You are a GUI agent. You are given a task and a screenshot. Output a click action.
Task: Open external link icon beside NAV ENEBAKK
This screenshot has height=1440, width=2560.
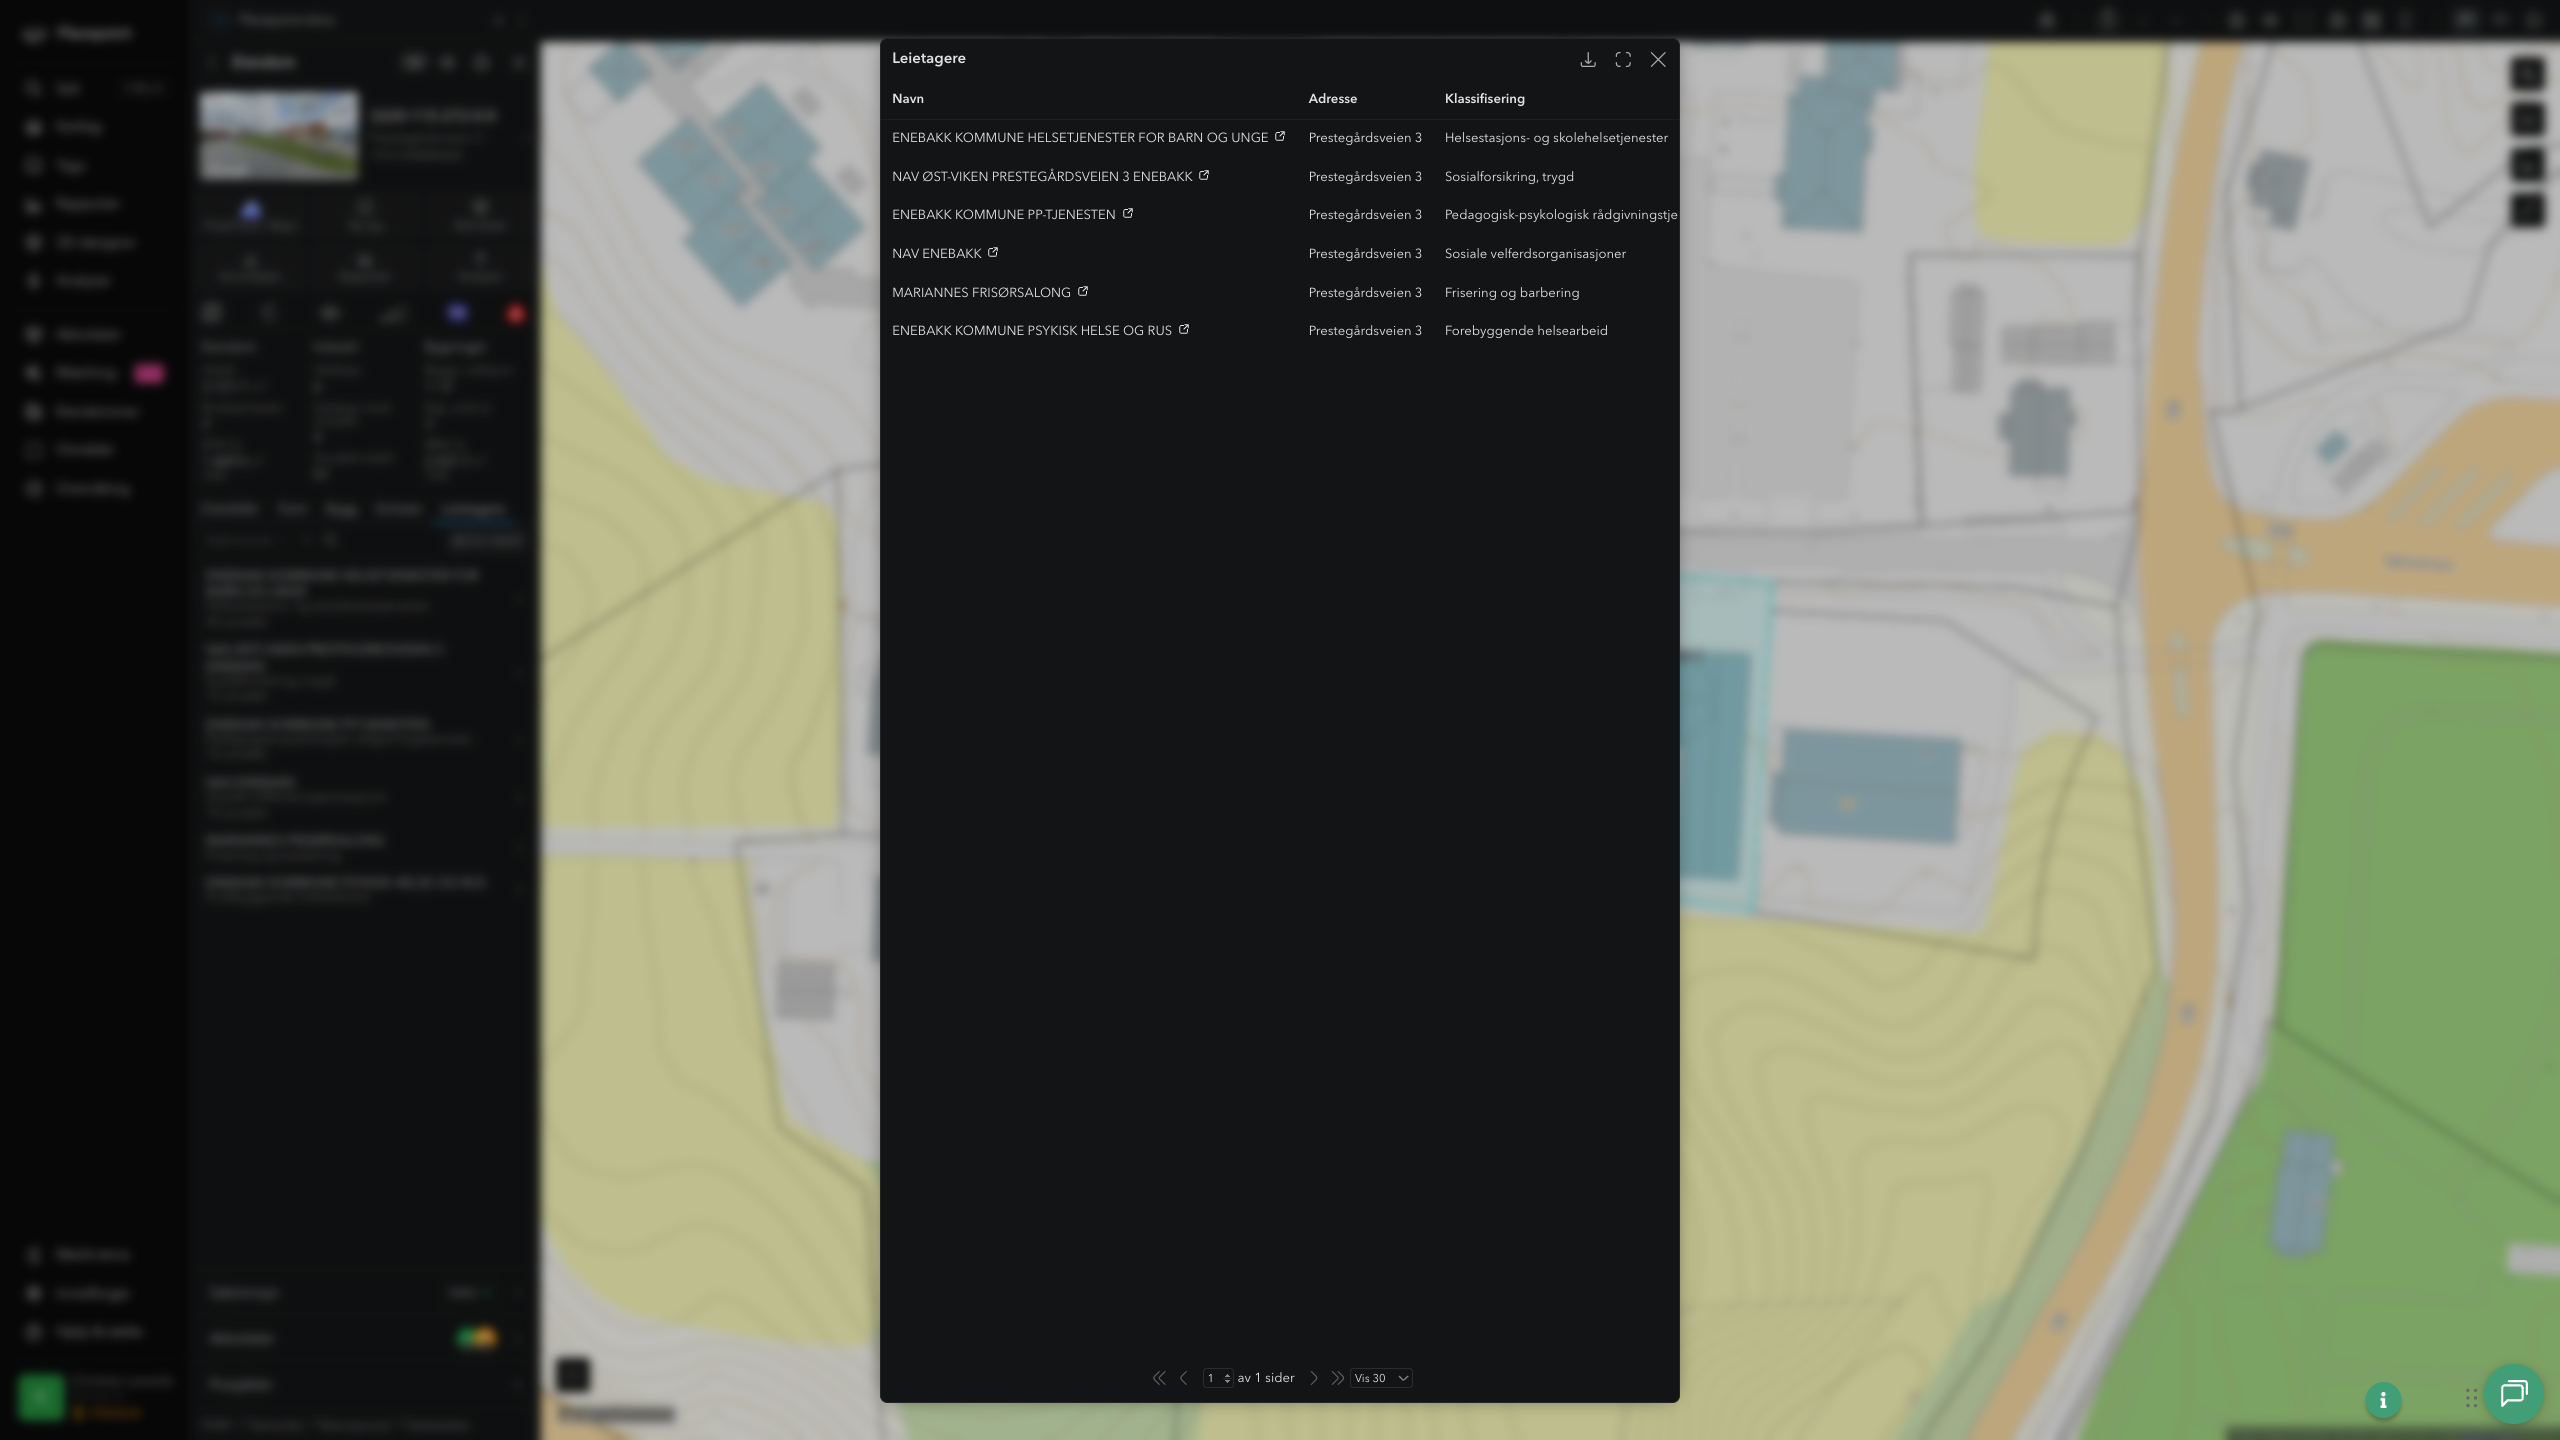point(993,252)
